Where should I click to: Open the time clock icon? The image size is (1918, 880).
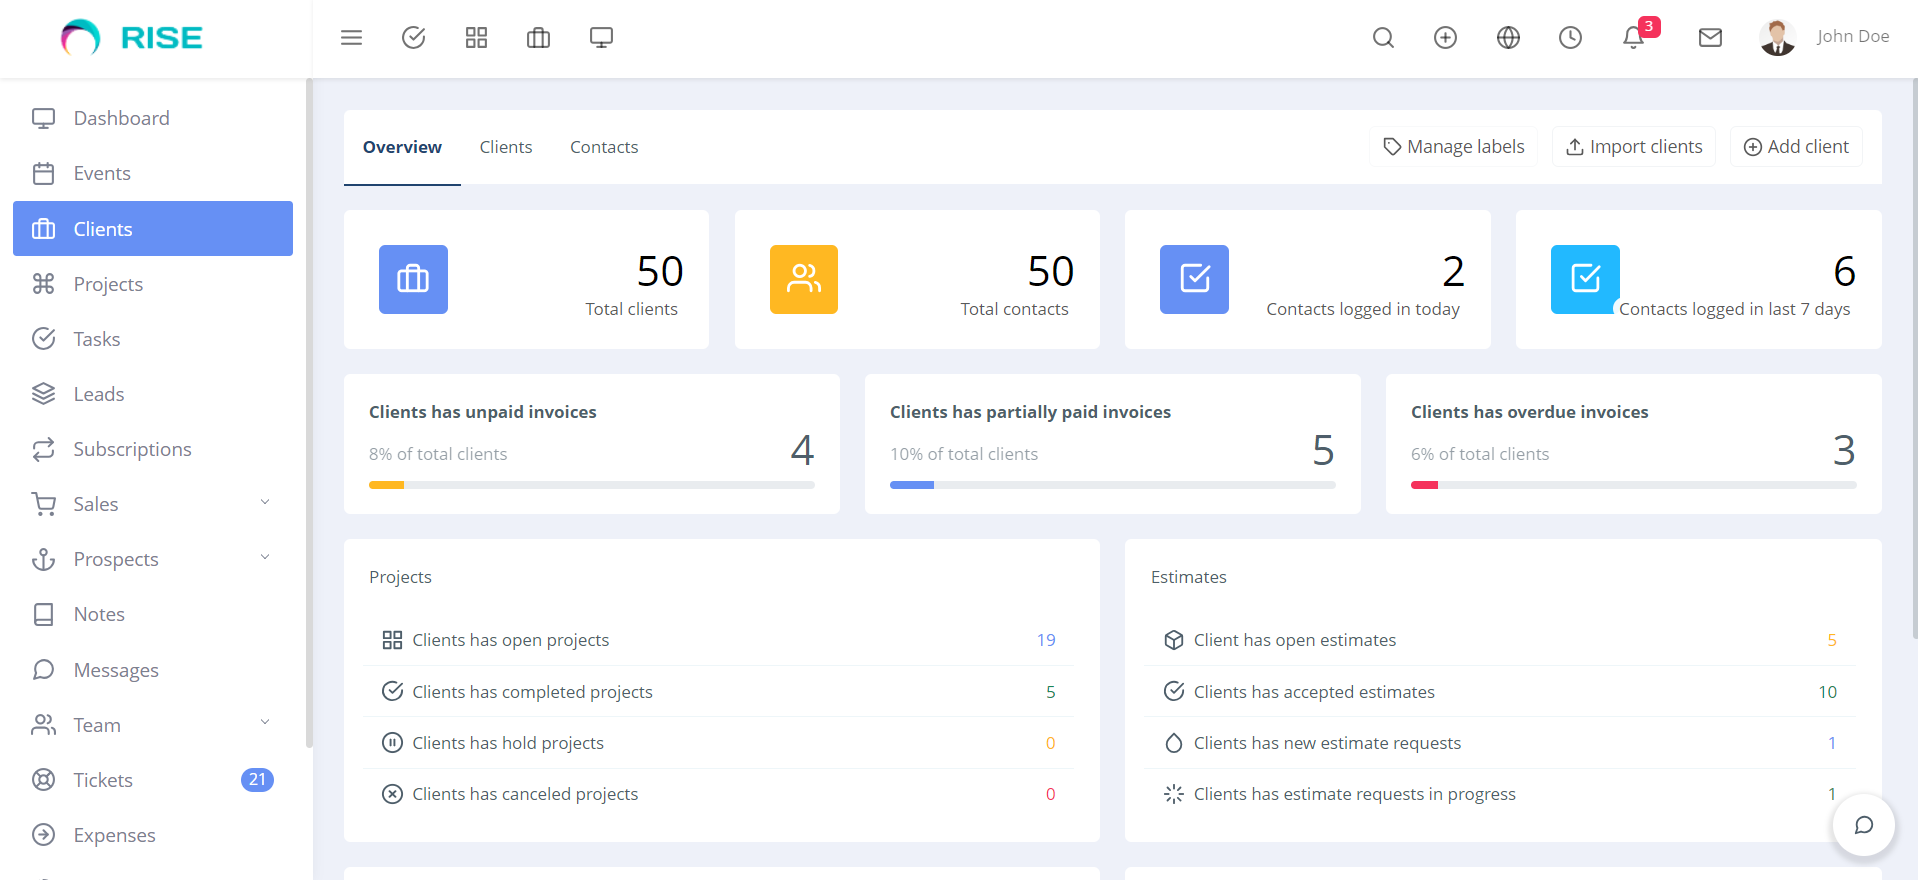(1570, 38)
